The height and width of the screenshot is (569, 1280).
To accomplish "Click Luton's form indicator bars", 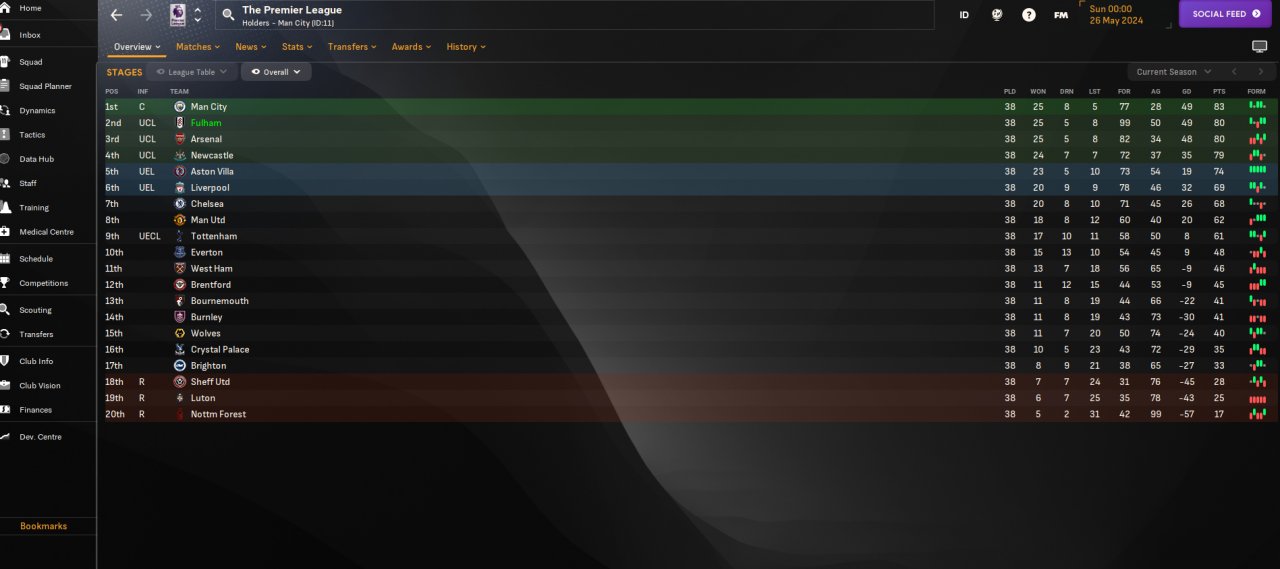I will click(1257, 398).
